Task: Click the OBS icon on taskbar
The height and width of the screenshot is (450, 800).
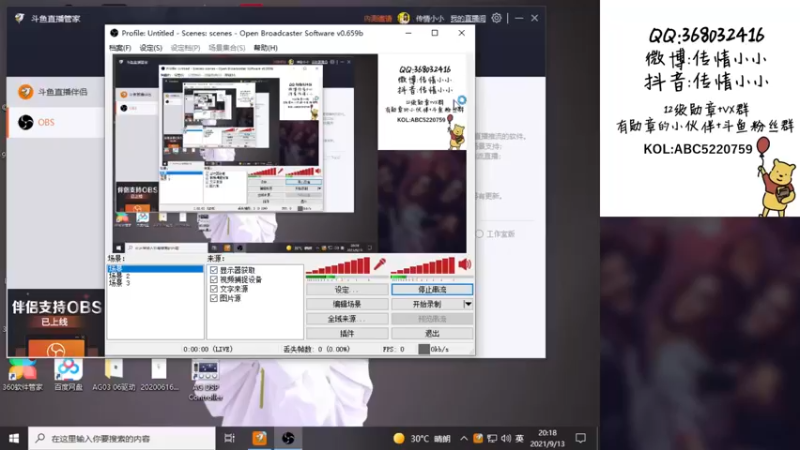Action: (288, 438)
